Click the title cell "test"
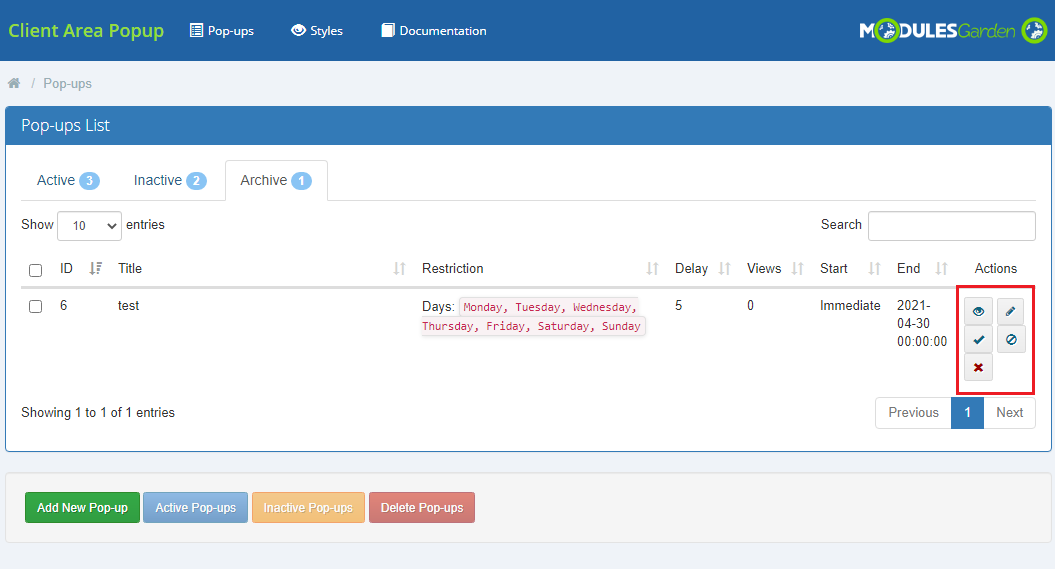1055x569 pixels. (x=128, y=305)
